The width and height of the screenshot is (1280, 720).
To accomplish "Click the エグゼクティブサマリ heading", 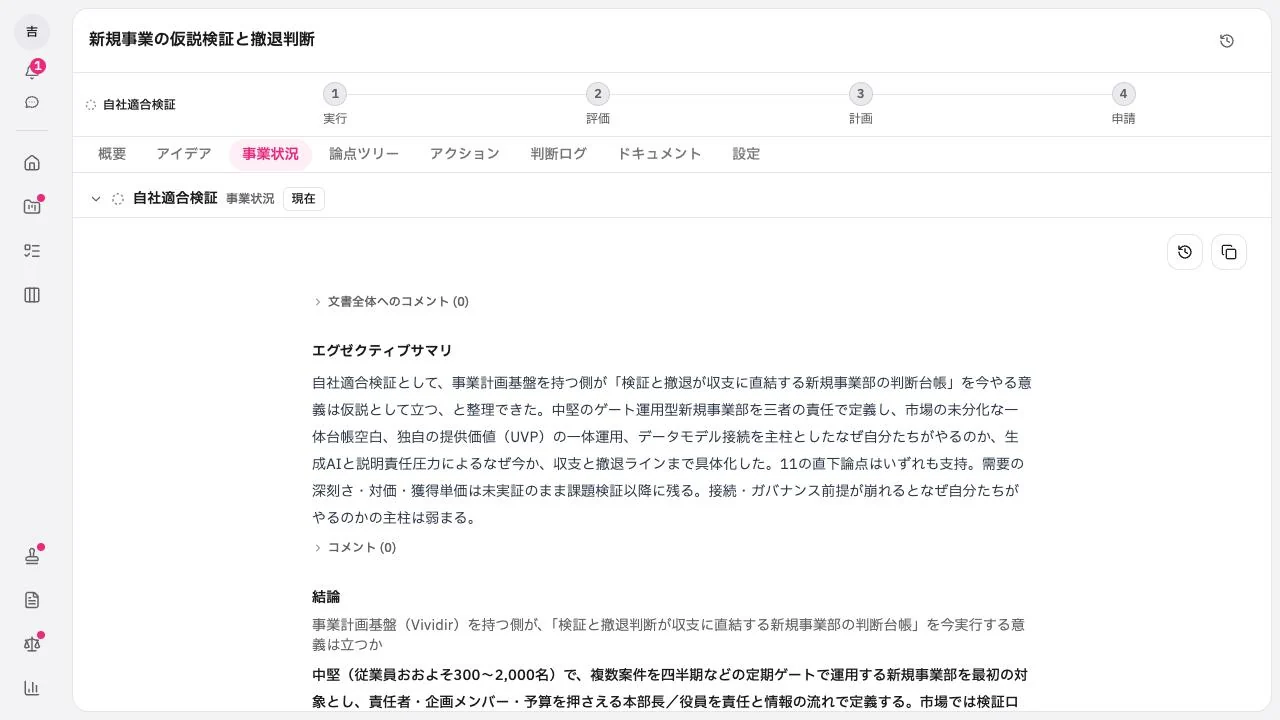I will pyautogui.click(x=382, y=351).
